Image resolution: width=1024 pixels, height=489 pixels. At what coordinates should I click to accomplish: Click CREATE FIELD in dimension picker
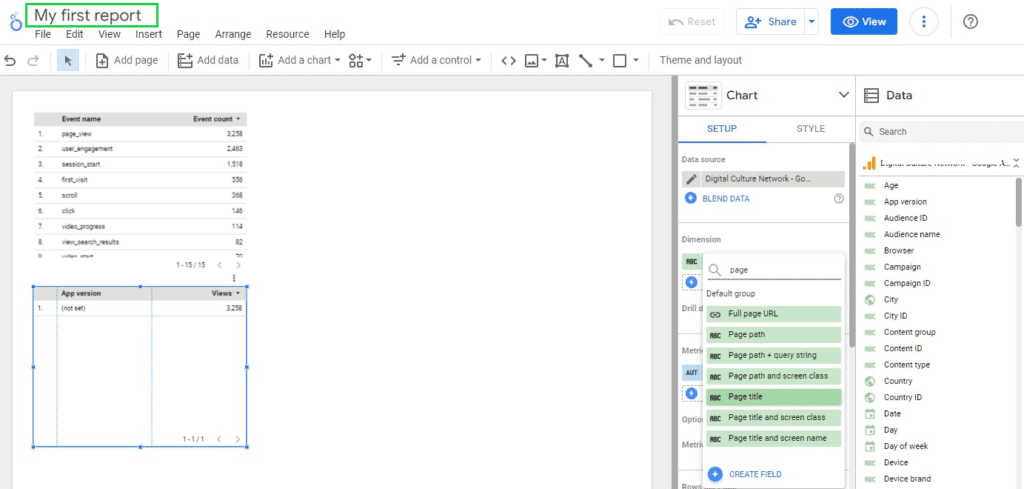tap(754, 474)
